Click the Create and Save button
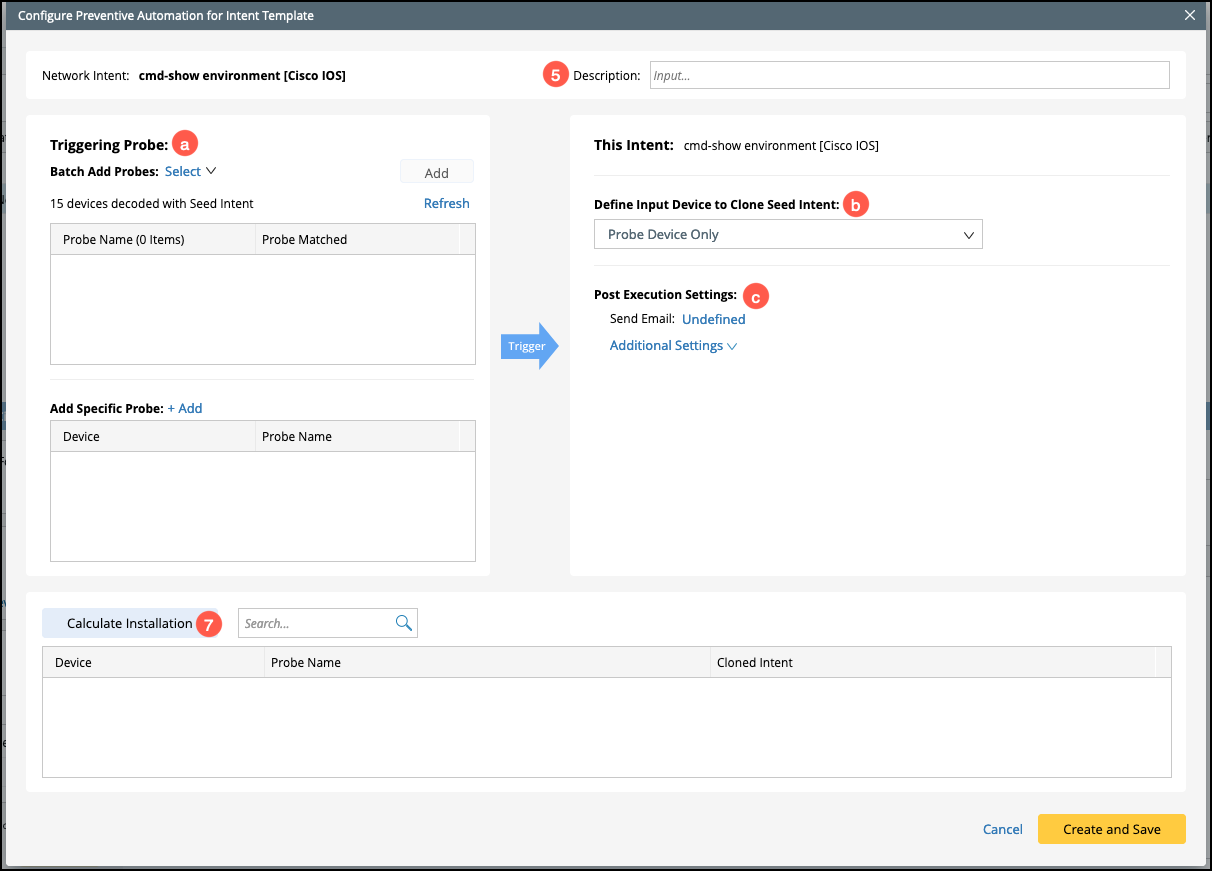The height and width of the screenshot is (871, 1212). 1111,829
